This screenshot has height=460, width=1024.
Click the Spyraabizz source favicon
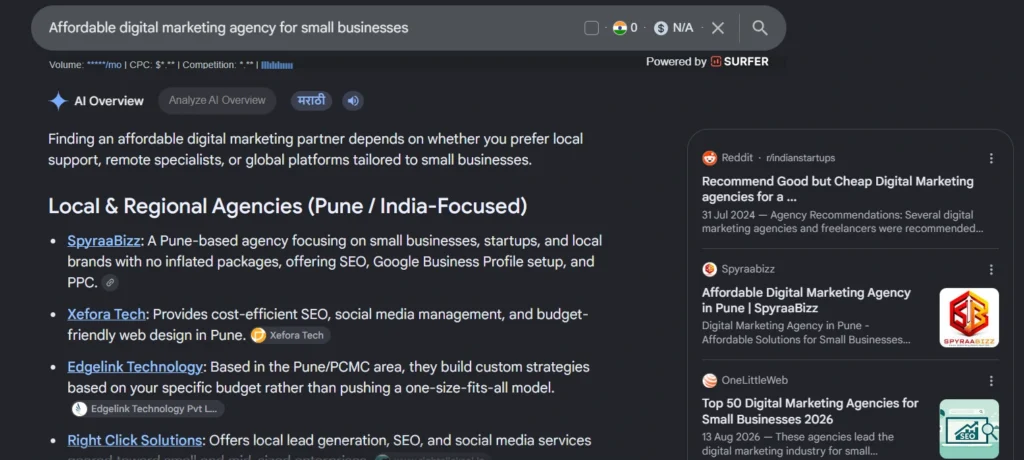pos(709,269)
